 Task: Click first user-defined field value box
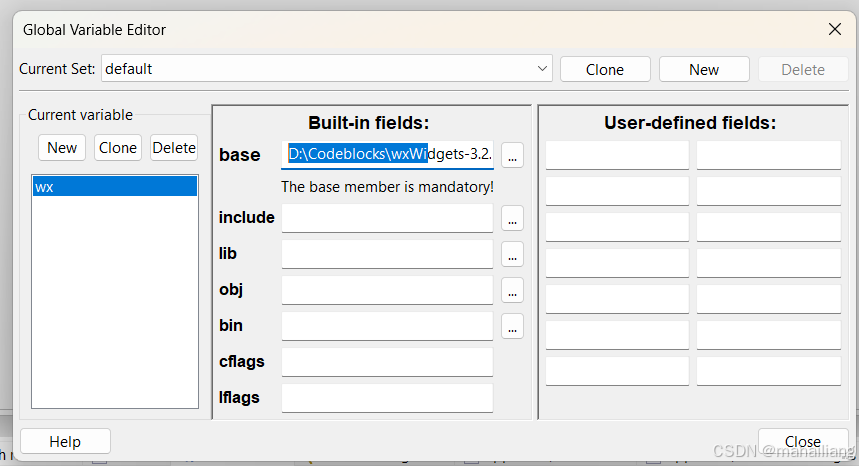[x=769, y=155]
